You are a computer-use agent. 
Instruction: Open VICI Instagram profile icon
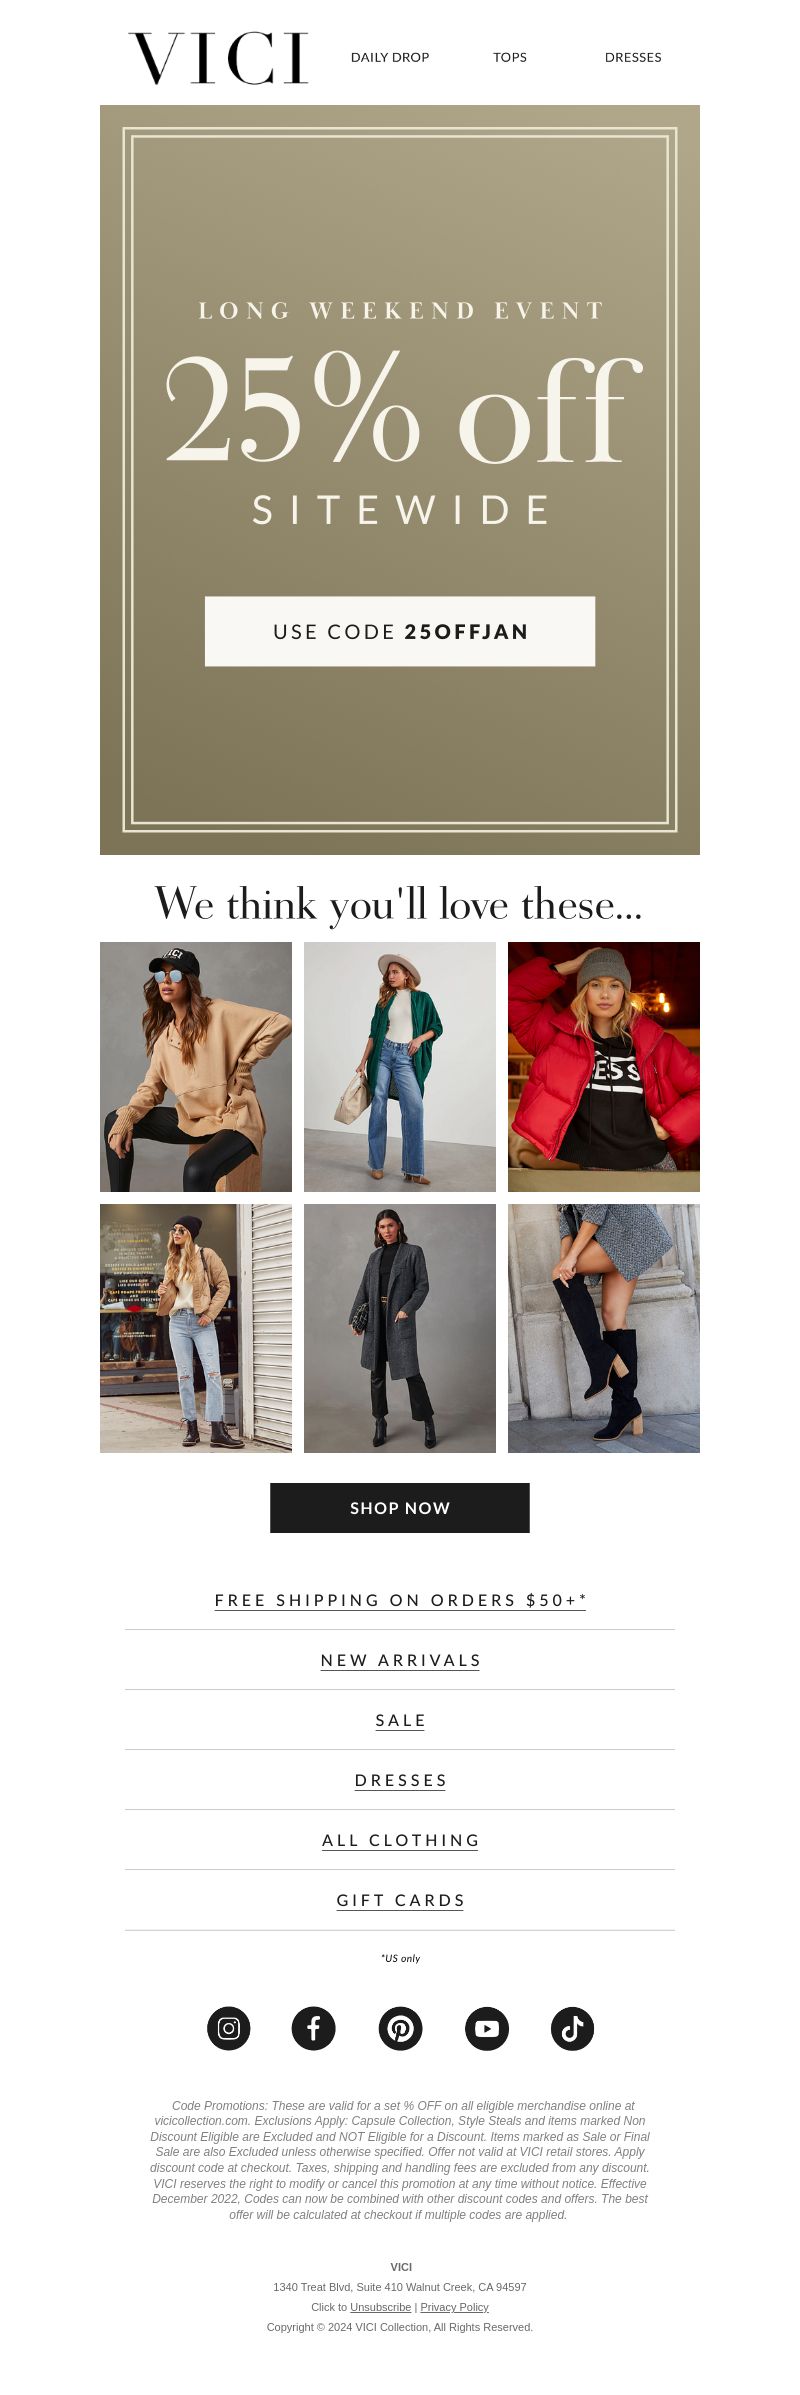click(228, 2028)
